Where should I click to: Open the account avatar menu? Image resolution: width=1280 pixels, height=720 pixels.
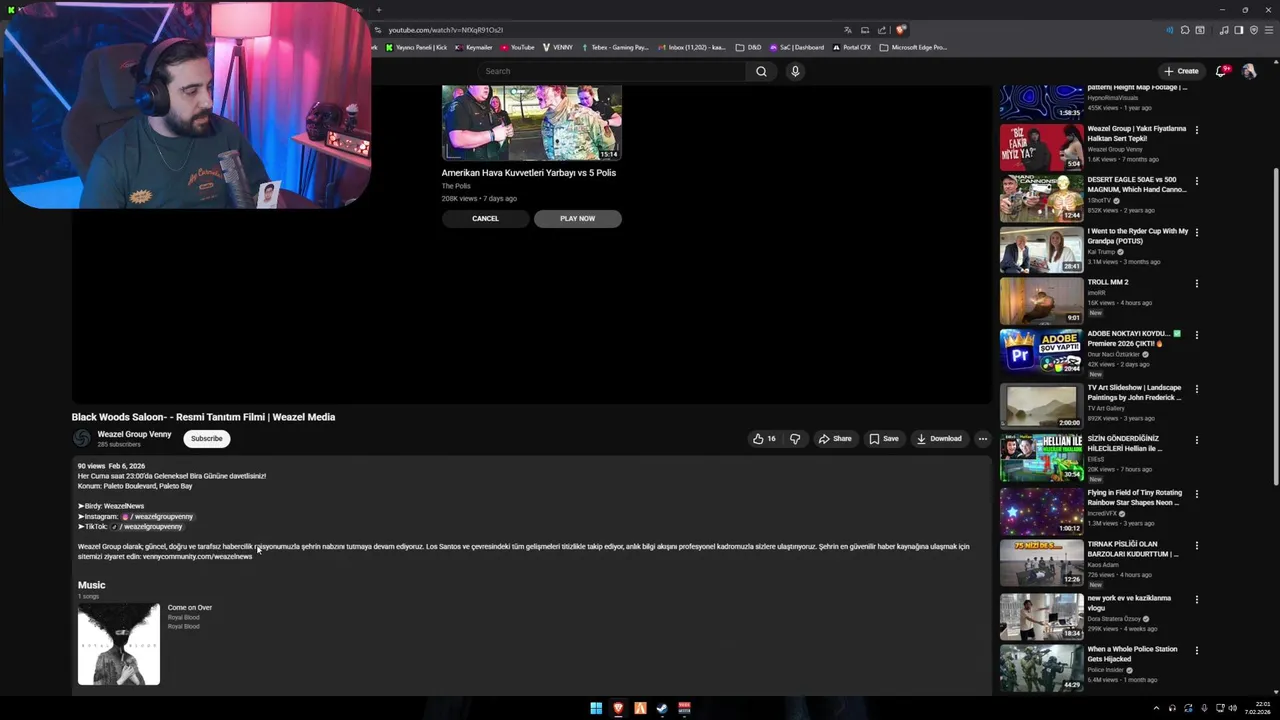[1248, 71]
